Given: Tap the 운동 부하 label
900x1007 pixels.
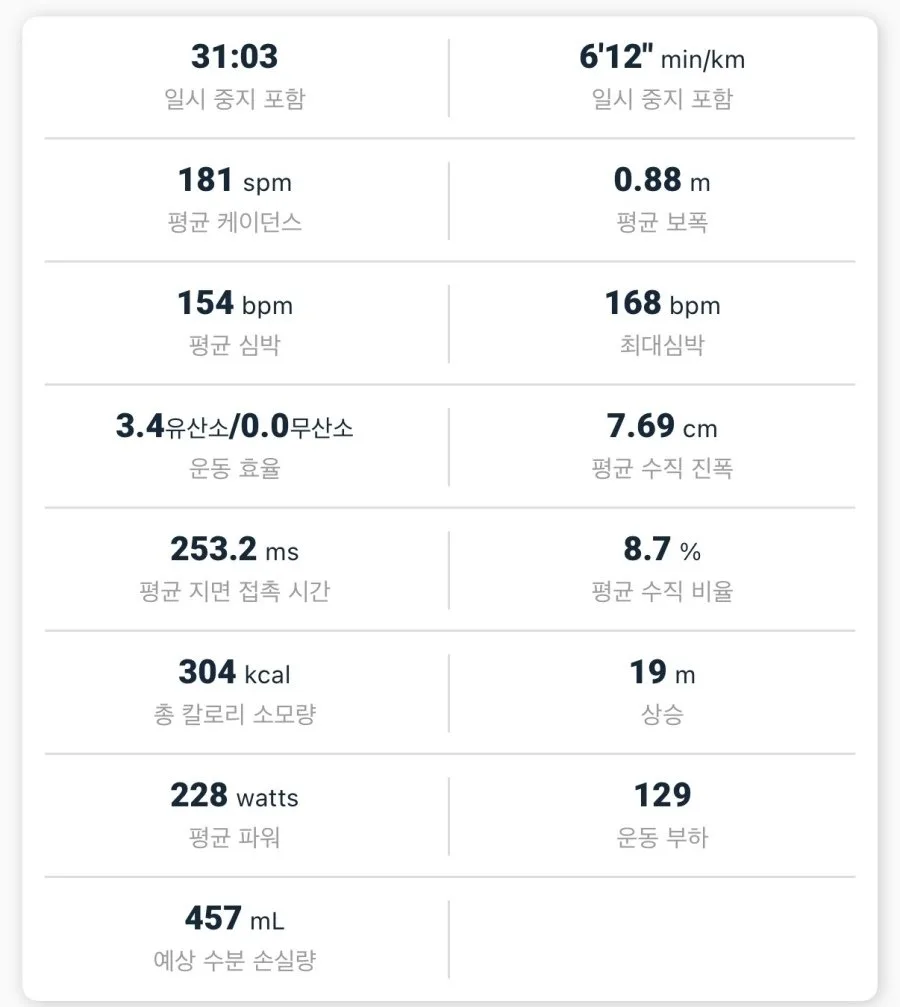Looking at the screenshot, I should click(662, 837).
